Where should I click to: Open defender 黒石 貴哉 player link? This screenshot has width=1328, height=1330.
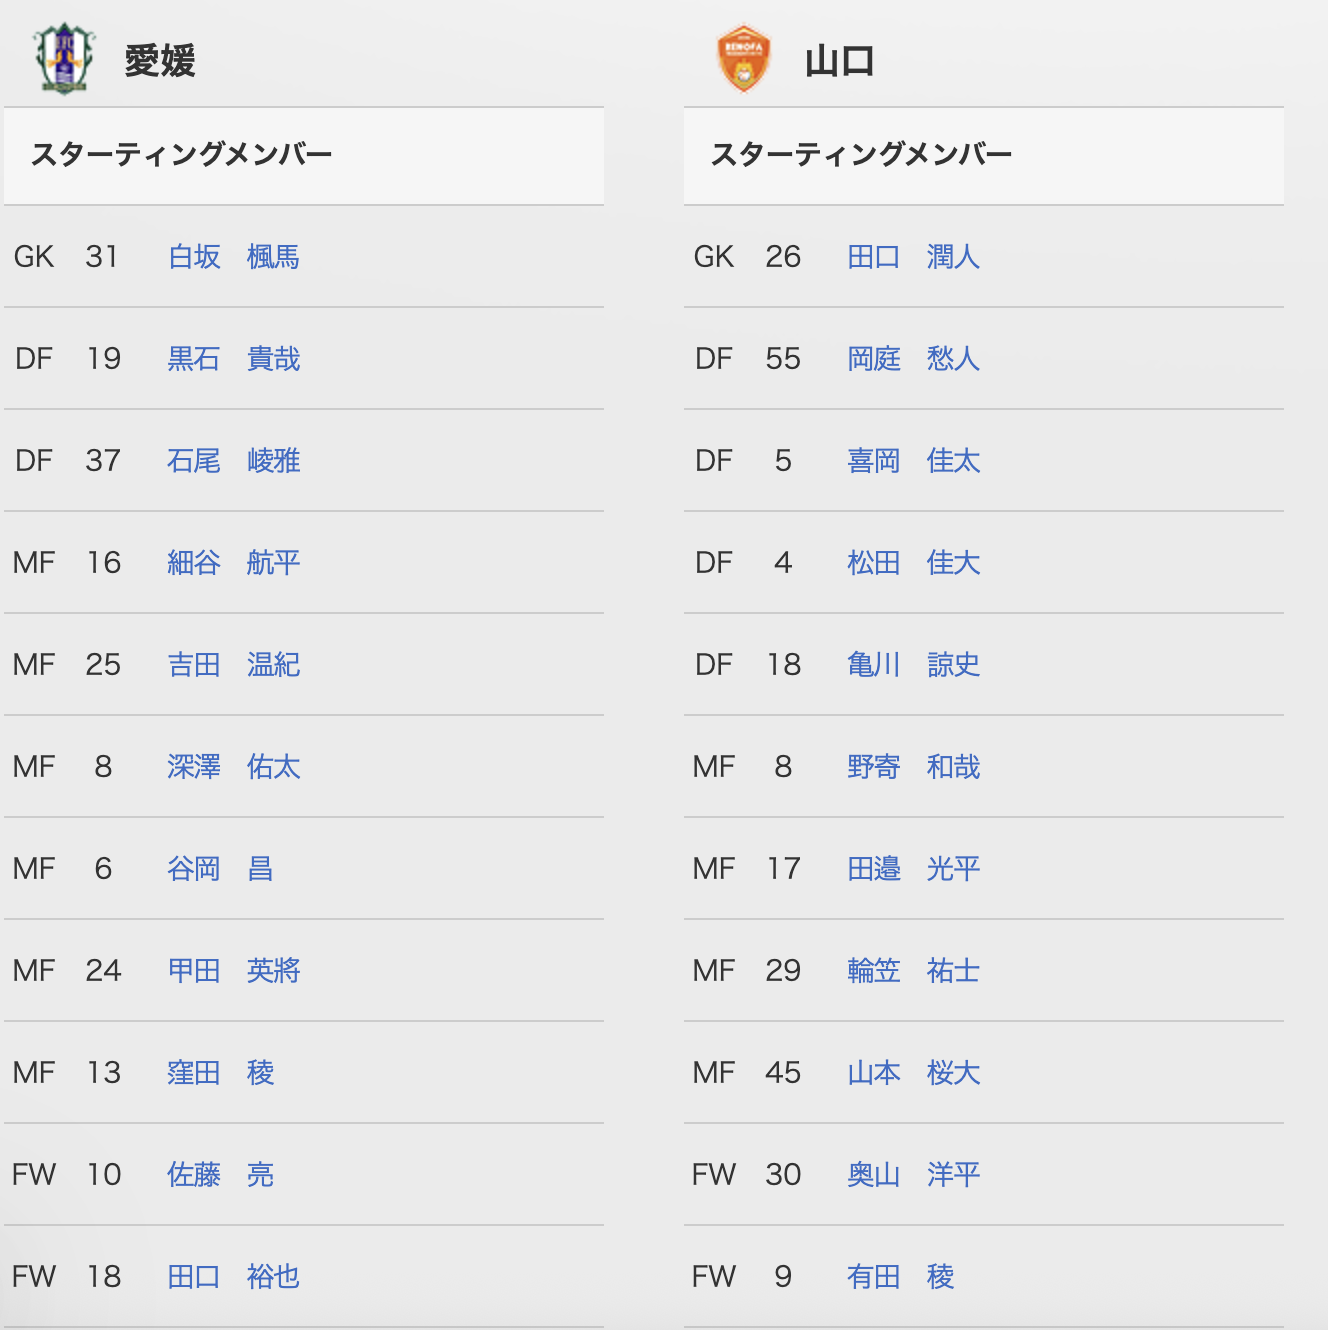pos(233,359)
